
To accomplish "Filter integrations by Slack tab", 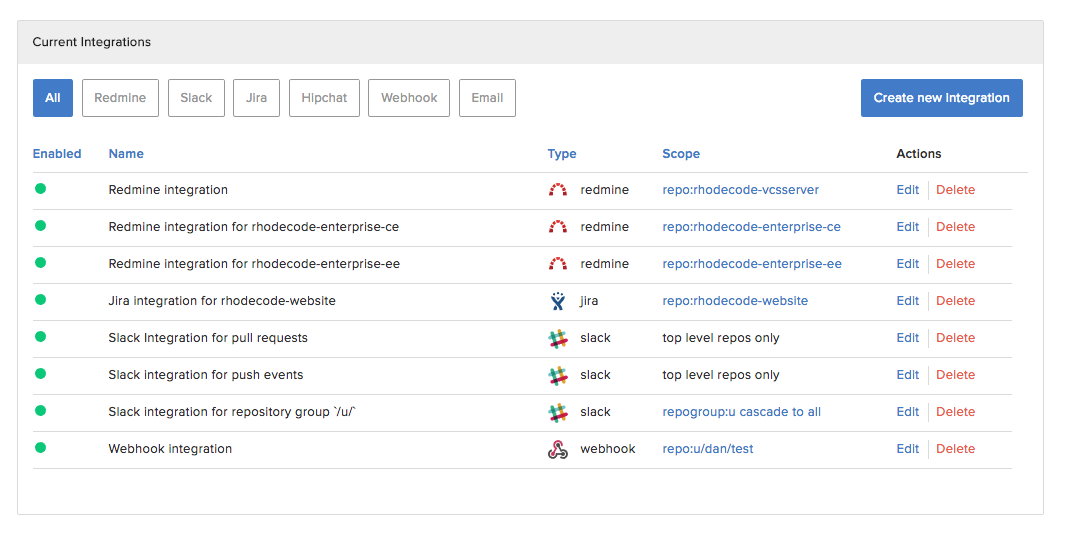I will click(x=196, y=98).
